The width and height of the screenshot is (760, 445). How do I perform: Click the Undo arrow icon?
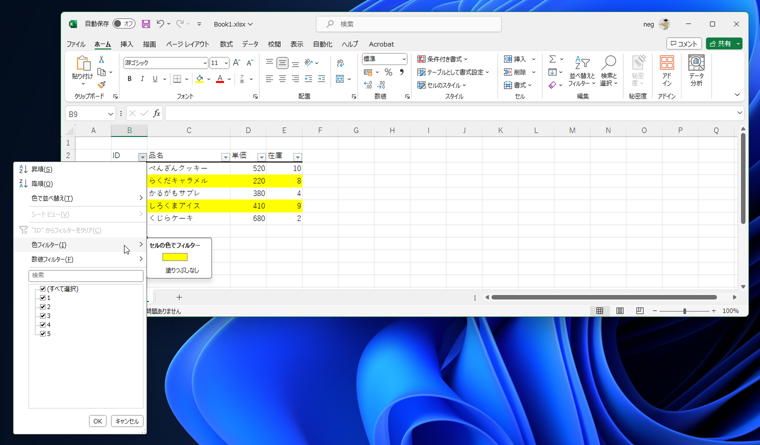point(160,23)
